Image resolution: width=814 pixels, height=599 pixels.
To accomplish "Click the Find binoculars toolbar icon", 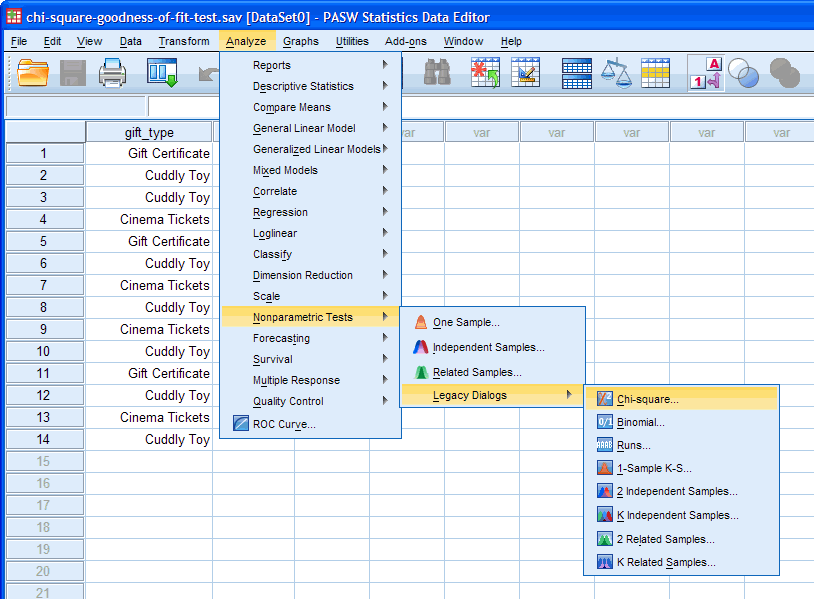I will tap(437, 72).
